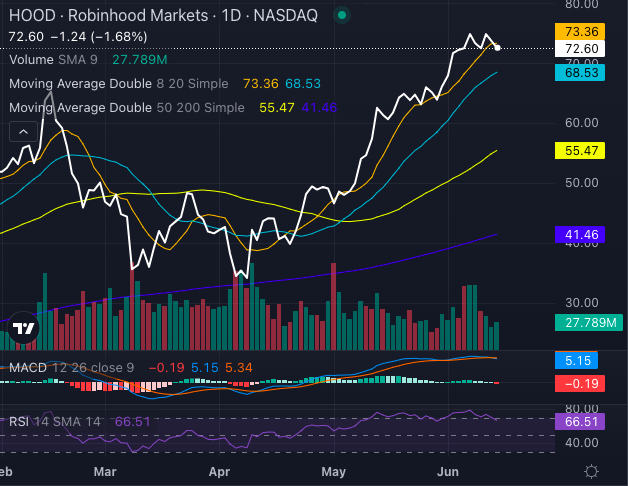Click the white 72.60 current price label

tap(580, 48)
